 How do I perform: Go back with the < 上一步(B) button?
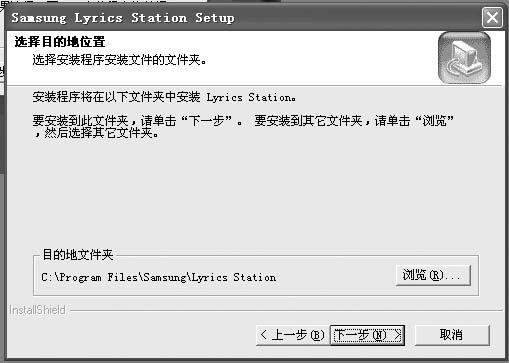(292, 335)
